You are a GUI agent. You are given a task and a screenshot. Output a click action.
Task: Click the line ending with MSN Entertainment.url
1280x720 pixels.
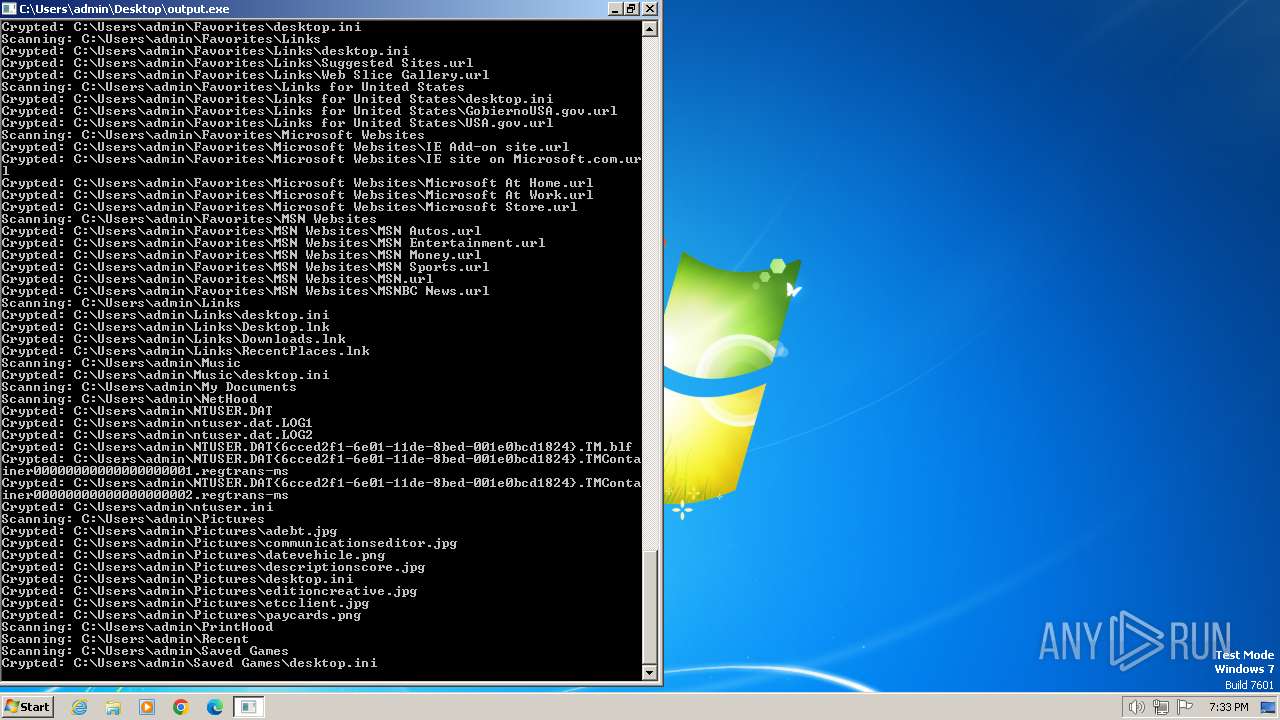[x=273, y=243]
